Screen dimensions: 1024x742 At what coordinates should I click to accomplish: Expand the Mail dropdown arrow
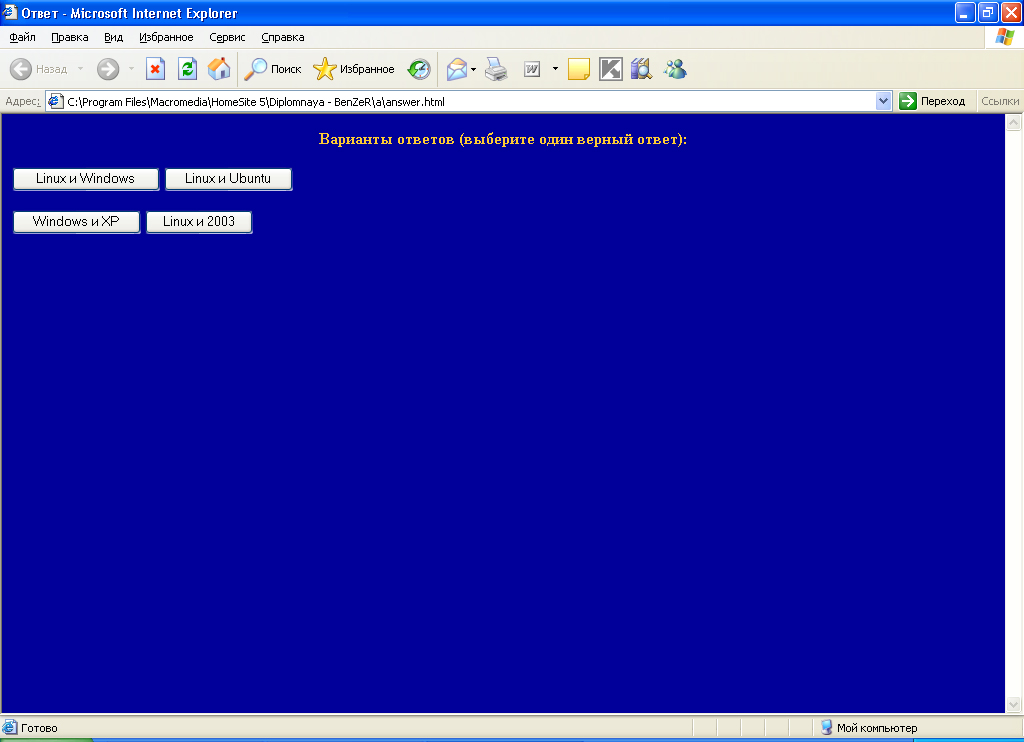pos(473,69)
